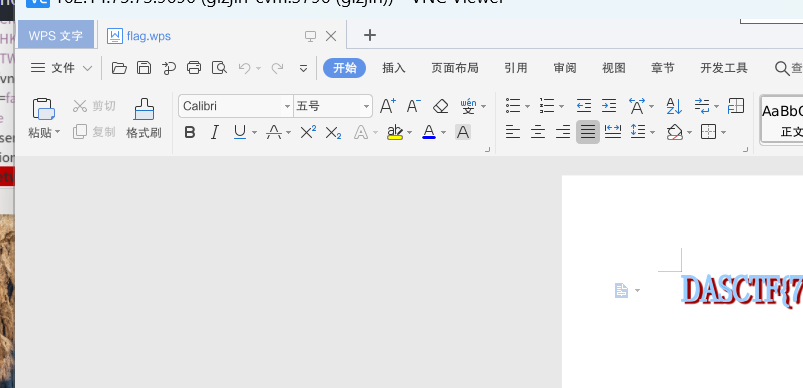Apply paragraph shading fill bucket
Viewport: 803px width, 388px height.
[674, 132]
